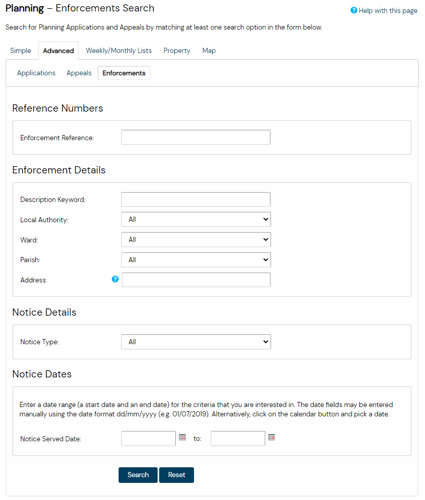
Task: Switch to the Applications sub-tab
Action: point(36,73)
